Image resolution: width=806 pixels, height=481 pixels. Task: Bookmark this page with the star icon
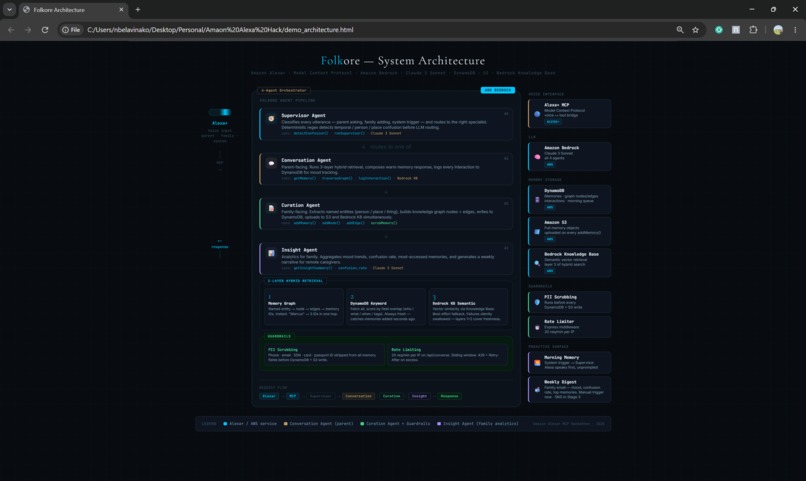click(x=695, y=30)
